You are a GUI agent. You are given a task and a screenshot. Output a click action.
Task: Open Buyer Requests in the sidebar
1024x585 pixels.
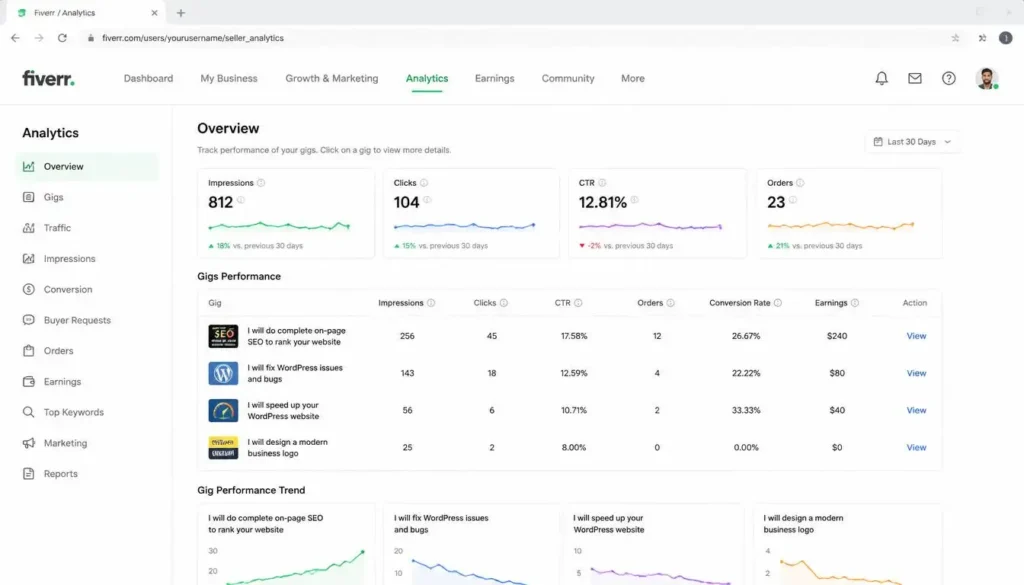[x=77, y=320]
